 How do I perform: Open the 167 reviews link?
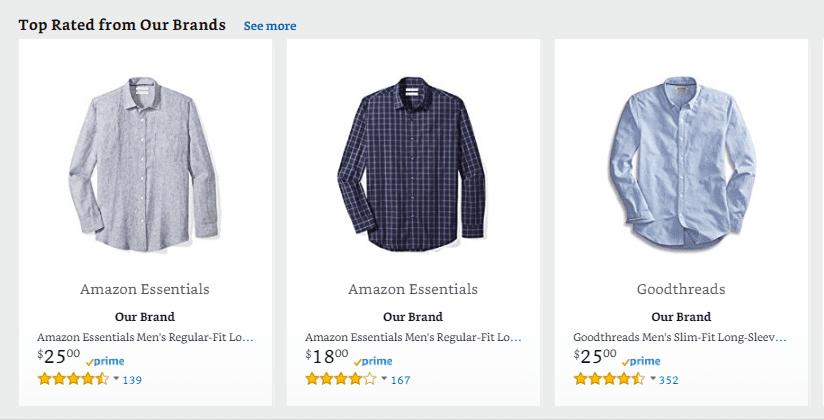click(x=400, y=380)
